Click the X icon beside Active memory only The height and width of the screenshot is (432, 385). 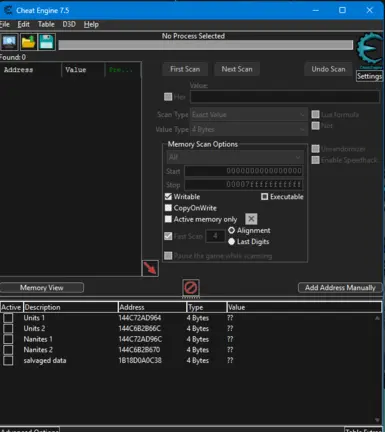point(251,219)
